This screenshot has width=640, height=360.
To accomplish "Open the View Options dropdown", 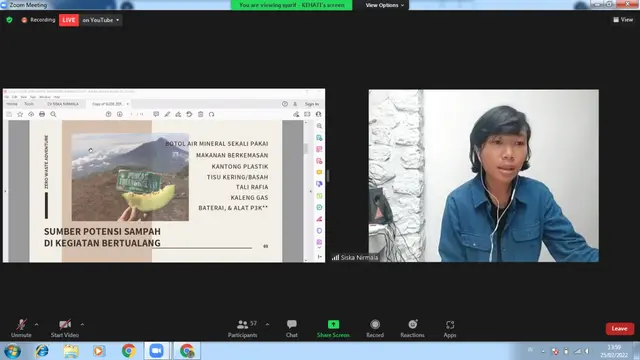I will click(384, 5).
